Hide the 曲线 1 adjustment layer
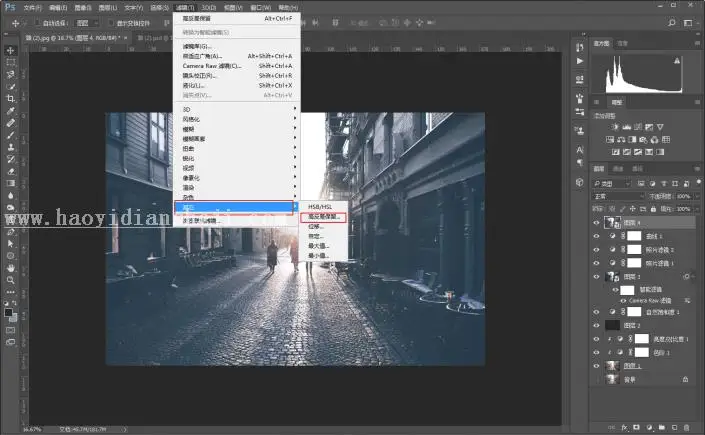Viewport: 705px width, 435px height. (x=596, y=236)
